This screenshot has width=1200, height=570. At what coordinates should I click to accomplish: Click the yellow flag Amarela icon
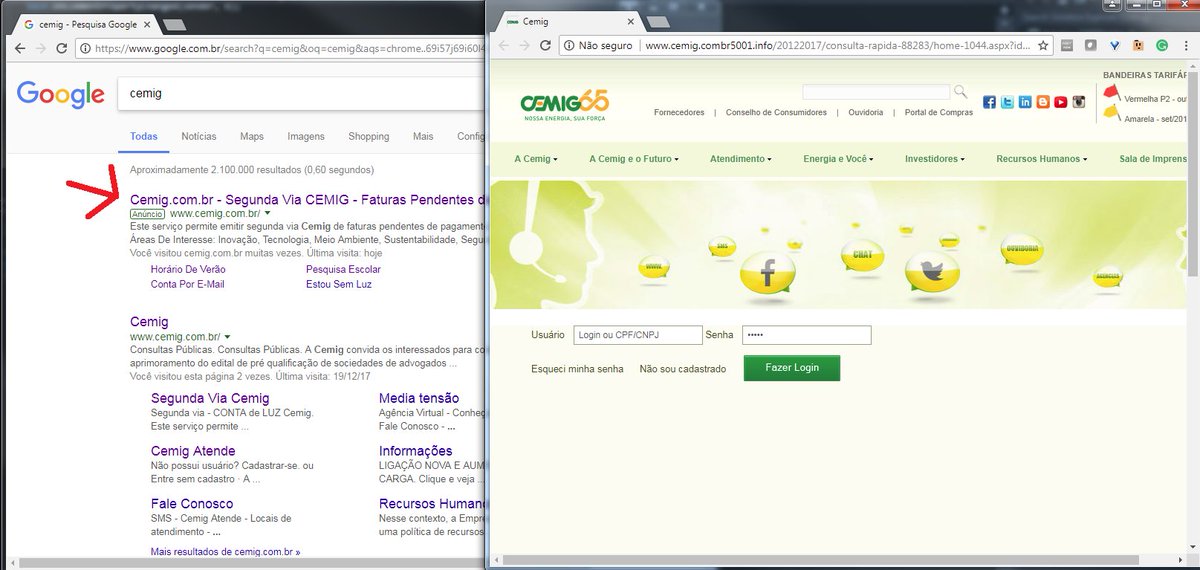[x=1110, y=113]
